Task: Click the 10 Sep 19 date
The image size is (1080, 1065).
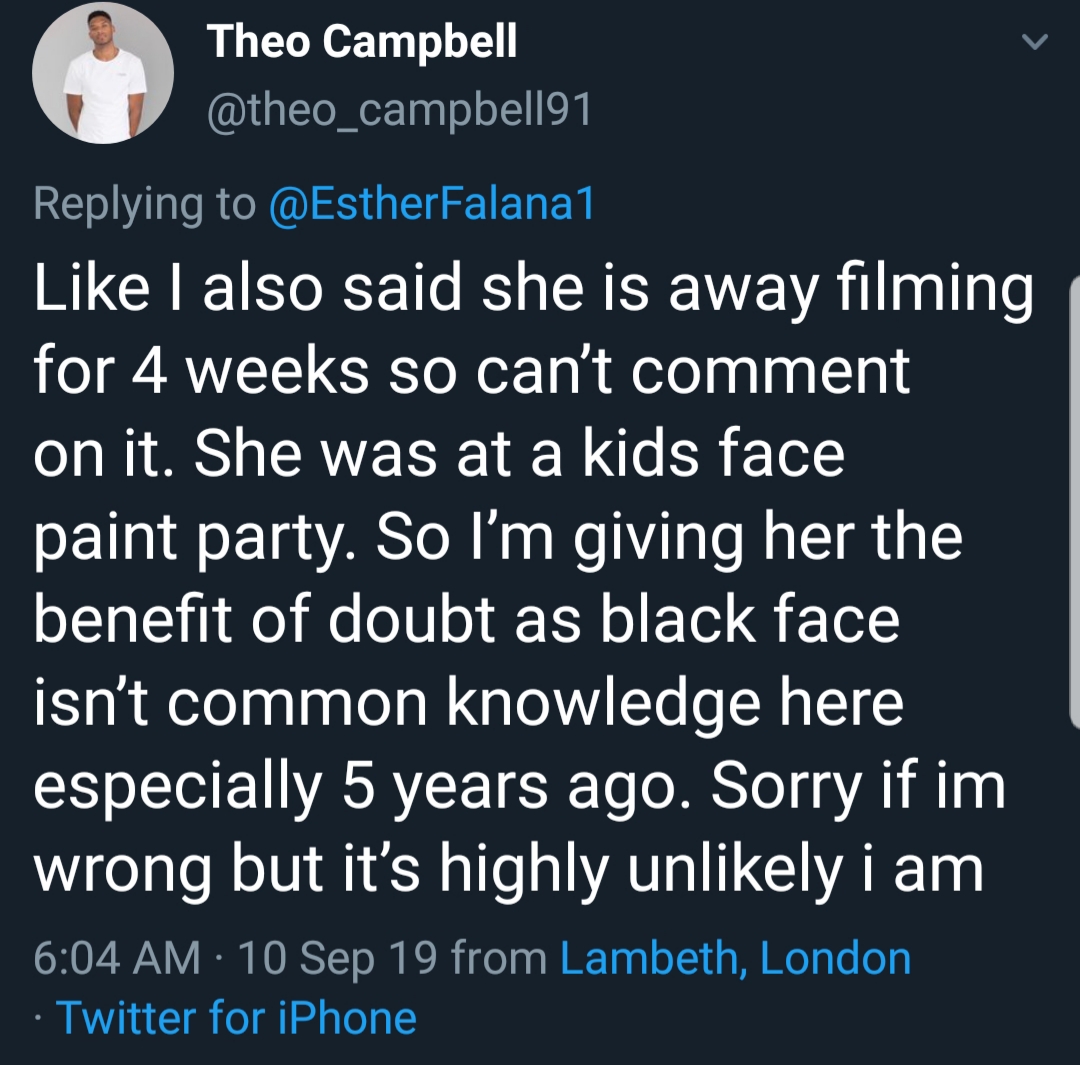Action: click(338, 958)
